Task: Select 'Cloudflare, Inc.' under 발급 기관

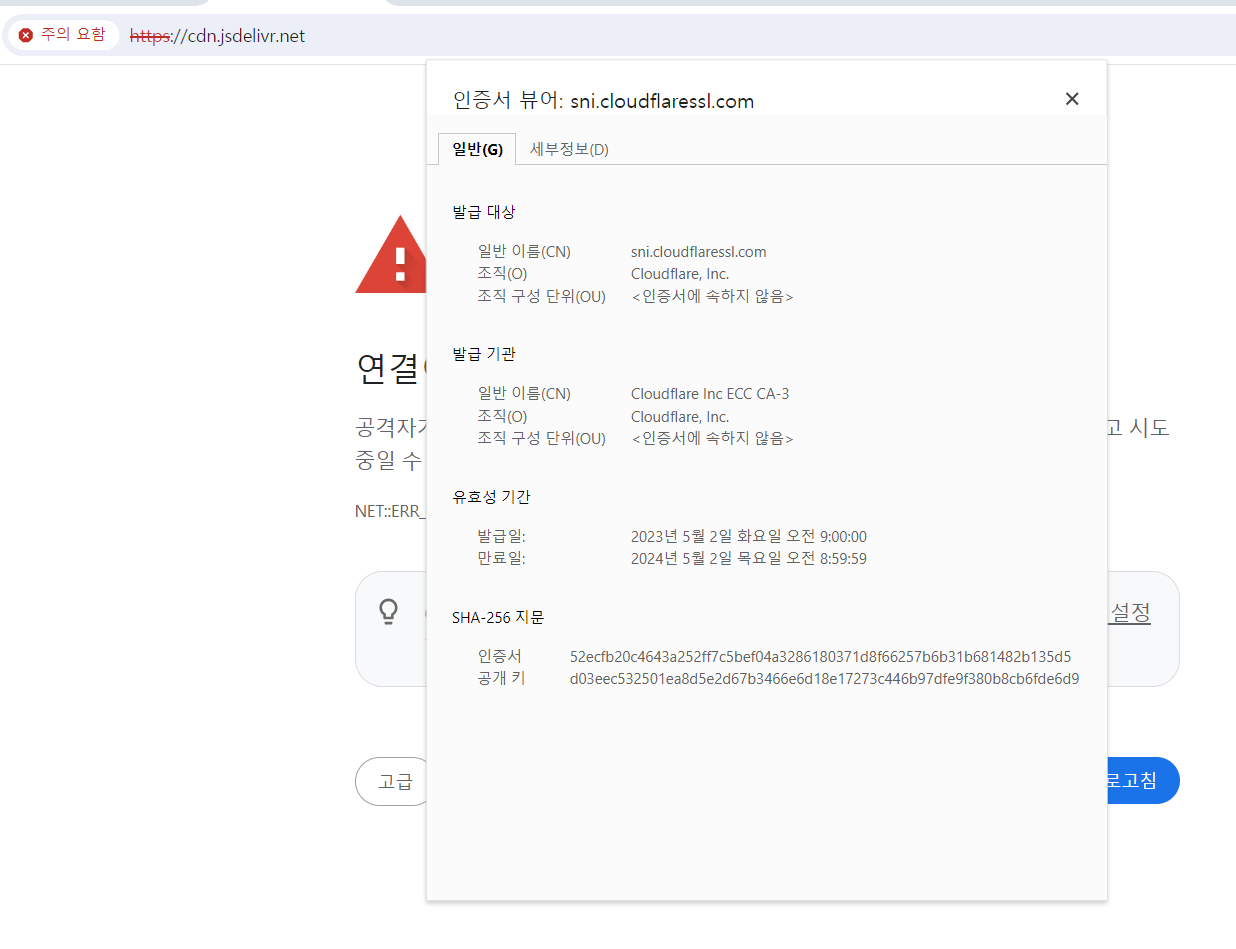Action: click(680, 417)
